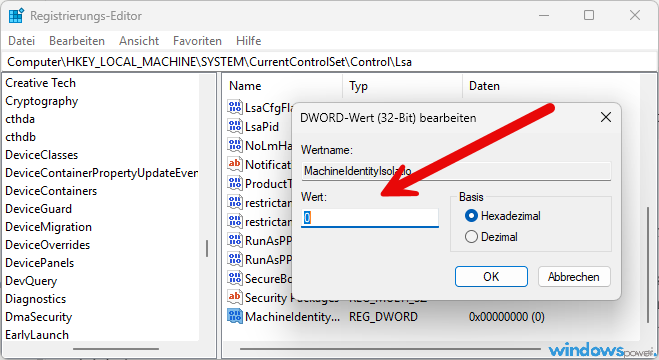Select the EarlyLaunch key in tree
This screenshot has height=360, width=659.
pyautogui.click(x=37, y=335)
